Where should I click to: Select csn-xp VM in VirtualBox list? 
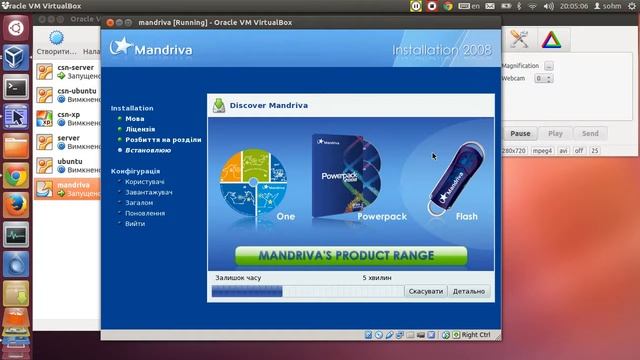point(68,119)
